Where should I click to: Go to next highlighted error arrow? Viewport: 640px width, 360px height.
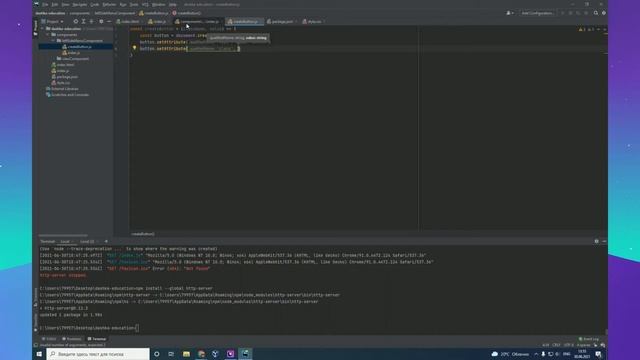point(604,29)
